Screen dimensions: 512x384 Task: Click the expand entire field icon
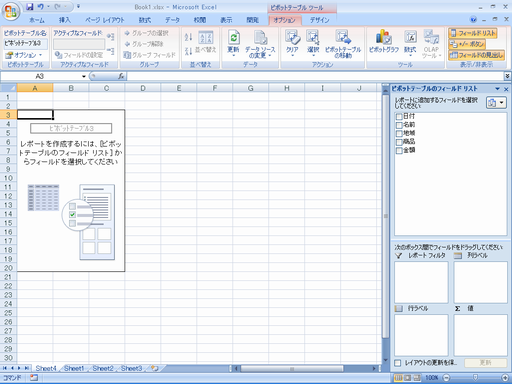click(111, 36)
